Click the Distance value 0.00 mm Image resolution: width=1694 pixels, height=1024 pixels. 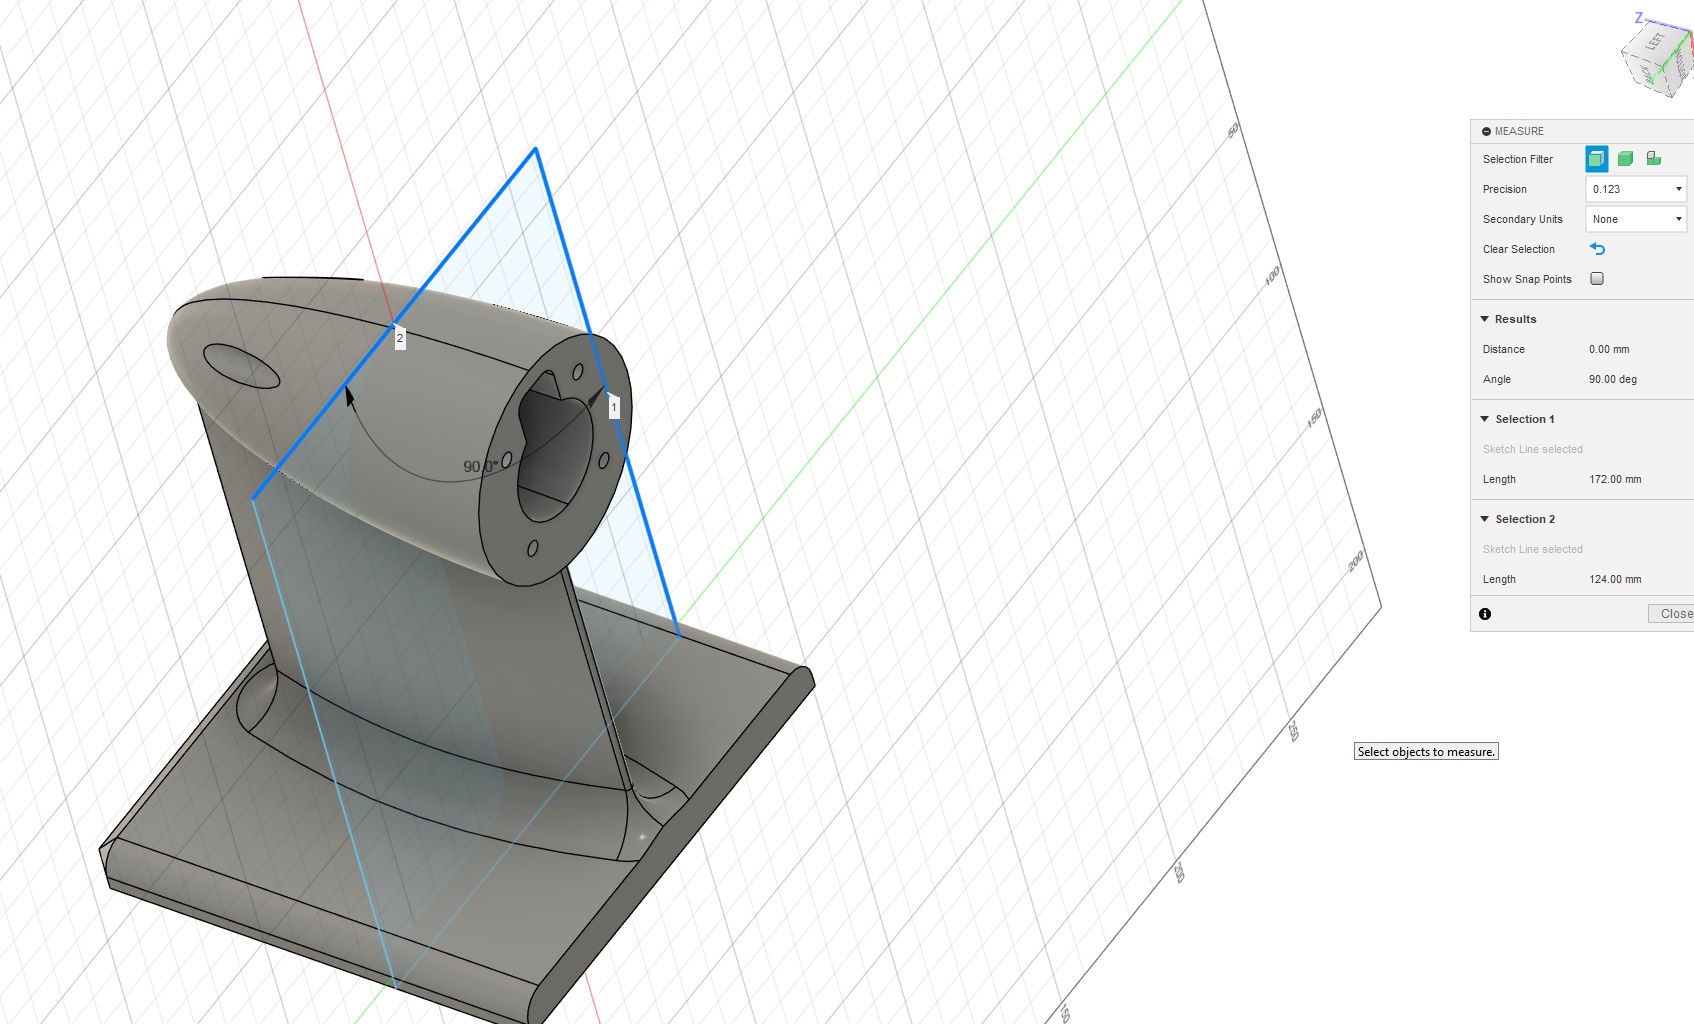1609,349
